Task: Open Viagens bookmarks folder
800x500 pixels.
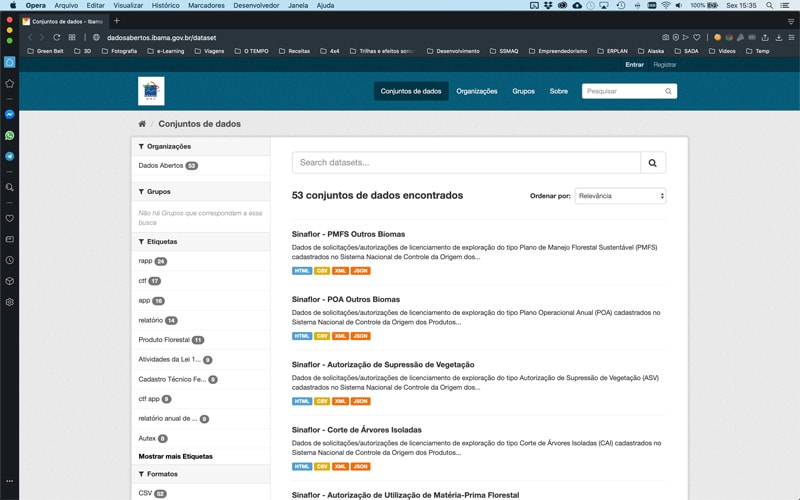Action: [x=209, y=51]
